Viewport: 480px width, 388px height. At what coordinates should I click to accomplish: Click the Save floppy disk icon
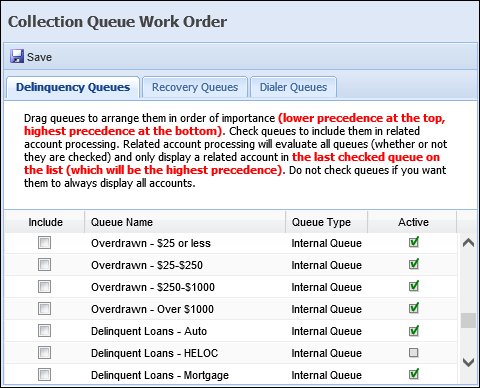click(x=17, y=56)
